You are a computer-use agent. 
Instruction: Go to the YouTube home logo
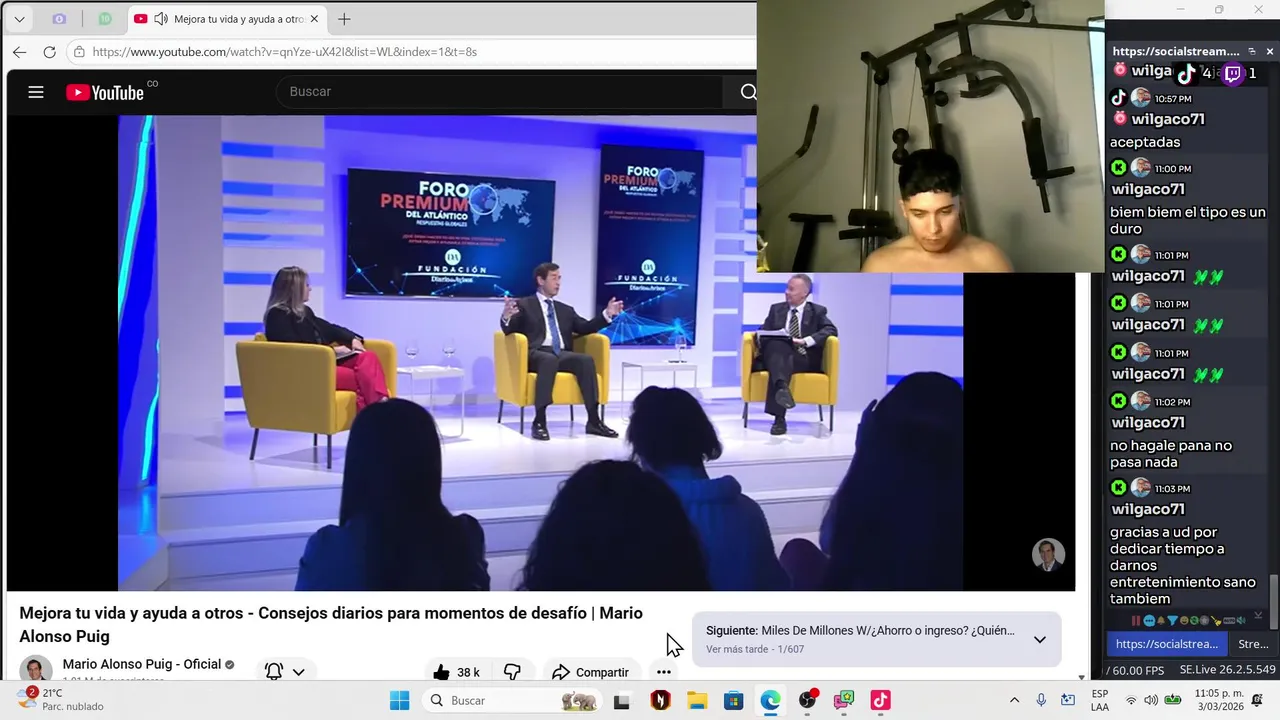click(105, 92)
